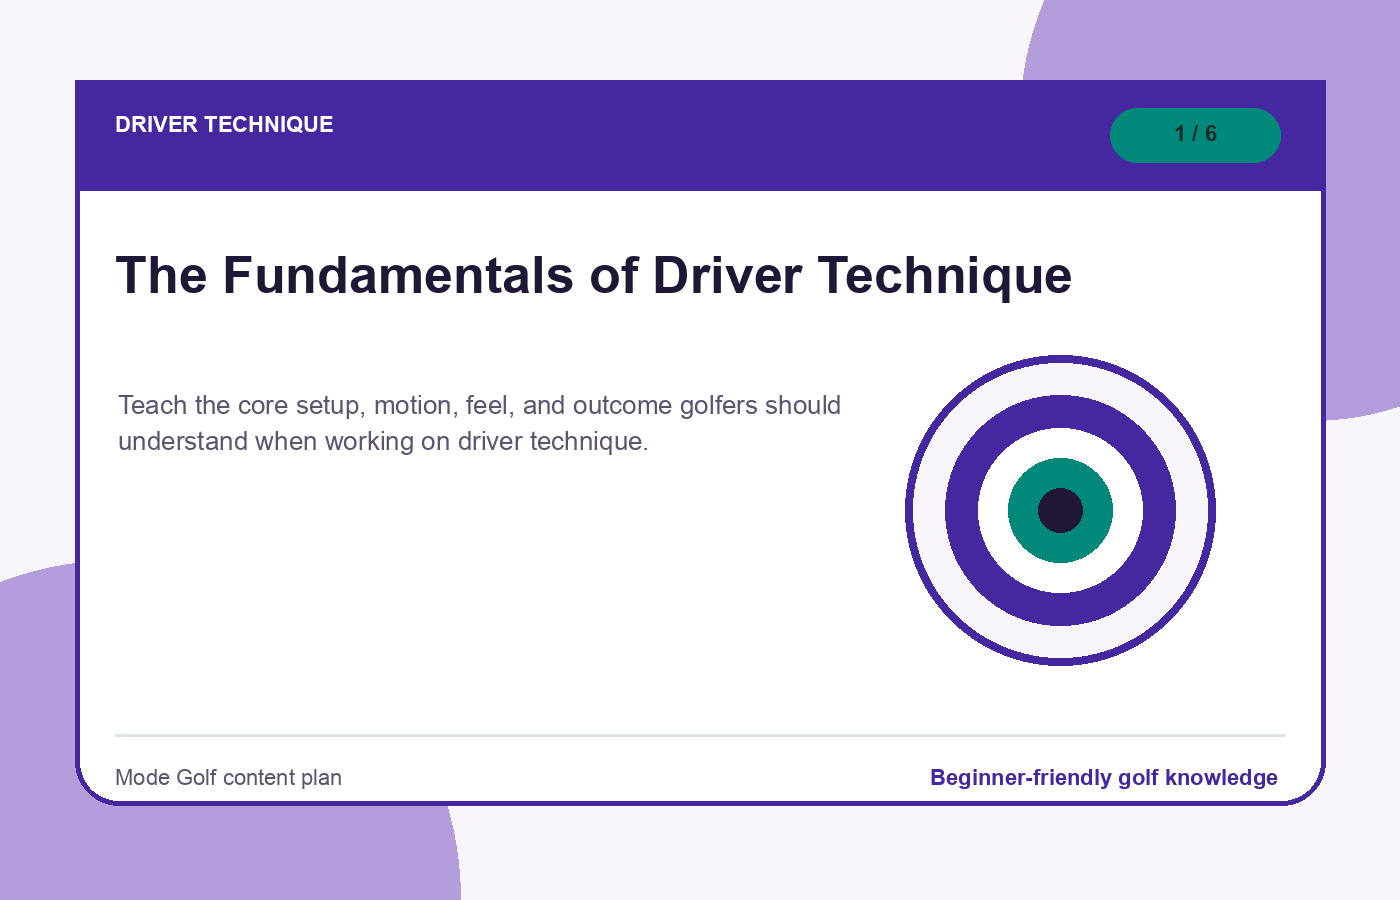Select the title The Fundamentals of Driver Technique
Image resolution: width=1400 pixels, height=900 pixels.
point(594,275)
